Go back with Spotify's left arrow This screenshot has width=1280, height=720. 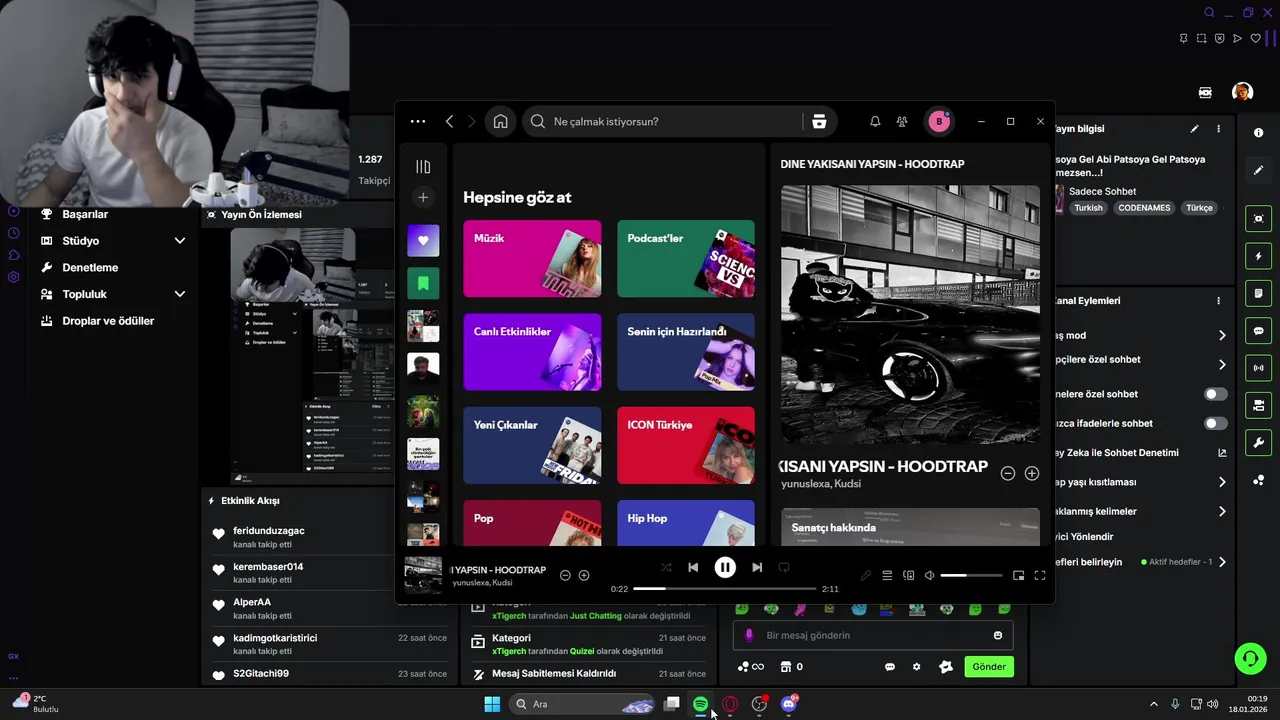click(x=449, y=121)
